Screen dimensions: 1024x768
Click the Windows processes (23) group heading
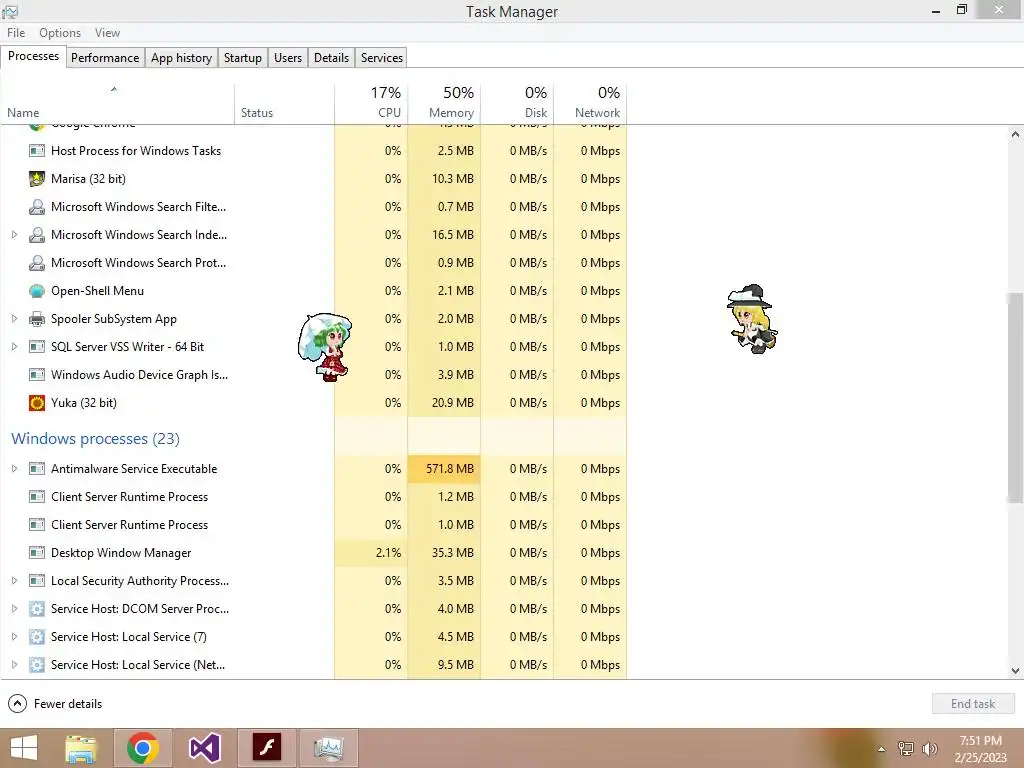(x=95, y=438)
